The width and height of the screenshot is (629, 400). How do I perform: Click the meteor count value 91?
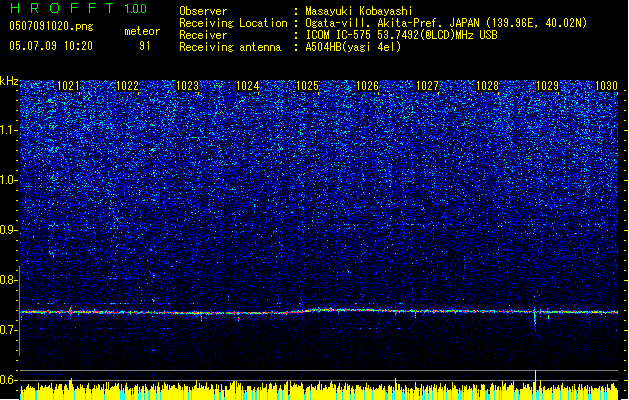pyautogui.click(x=145, y=46)
